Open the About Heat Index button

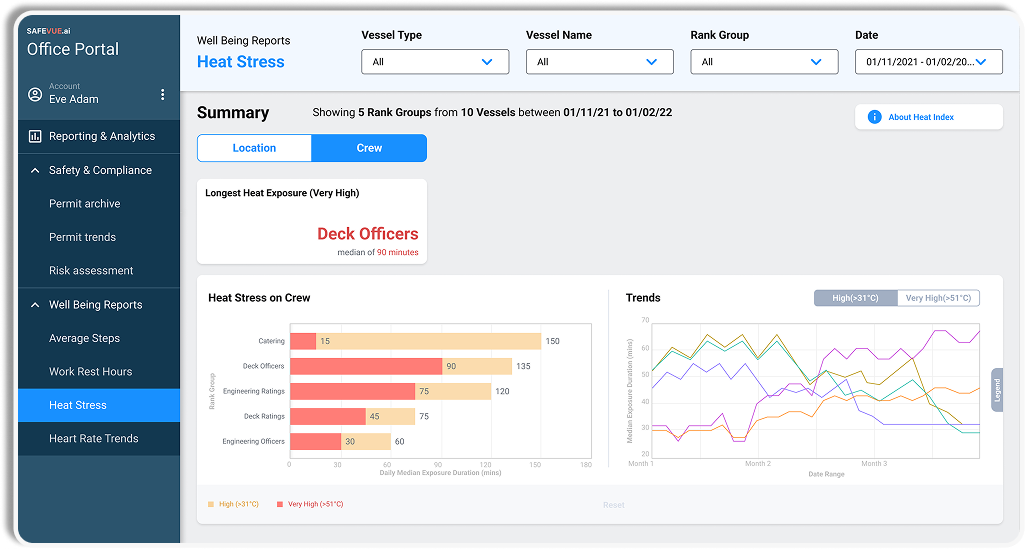928,117
